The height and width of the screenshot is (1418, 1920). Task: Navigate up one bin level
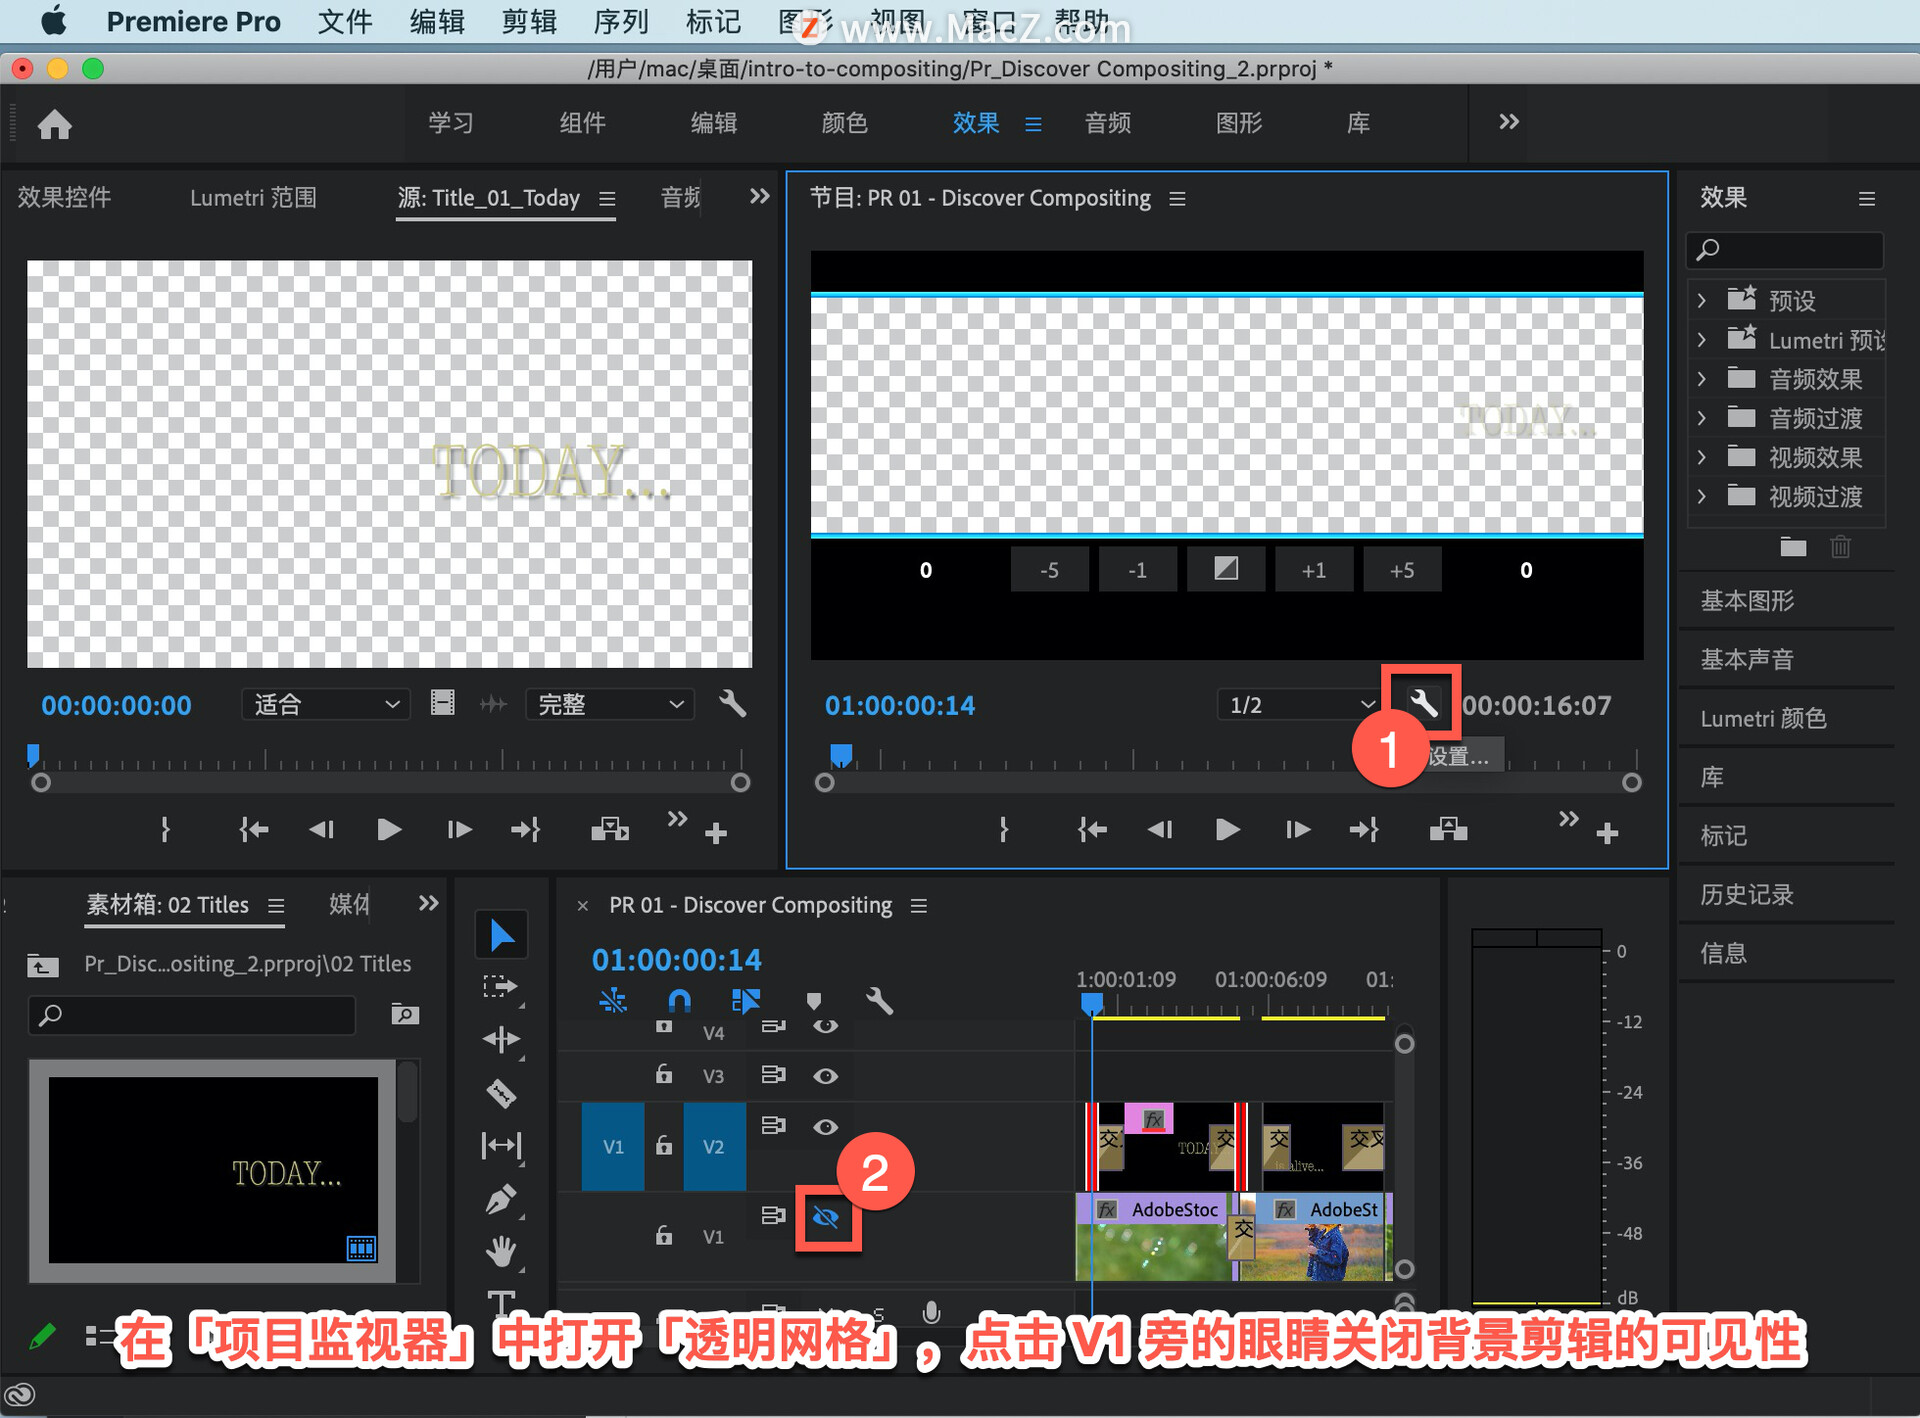(x=42, y=965)
